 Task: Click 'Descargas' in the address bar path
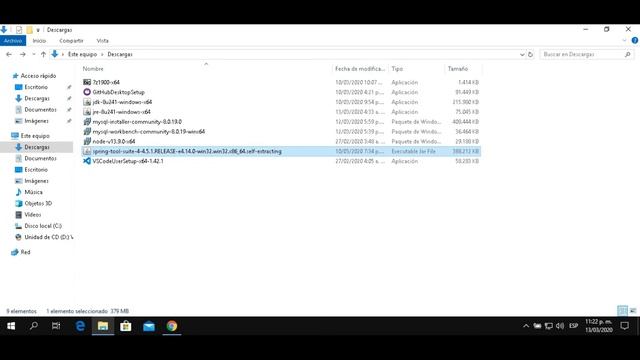coord(120,54)
